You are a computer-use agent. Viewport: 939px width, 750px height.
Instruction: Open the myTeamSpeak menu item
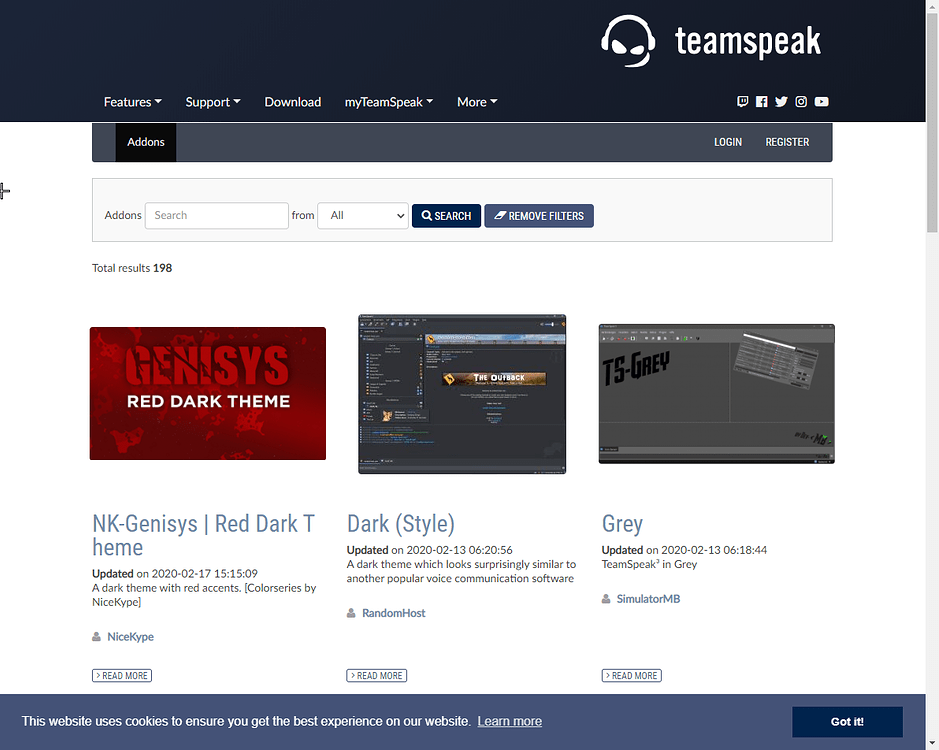388,101
